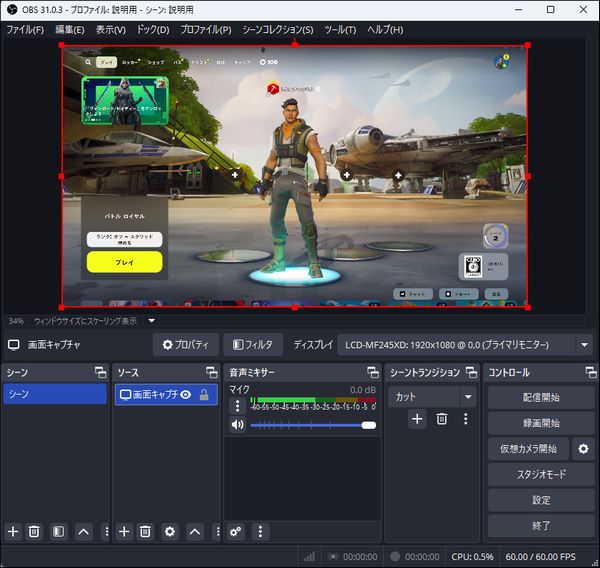Click the CPU: 0.5% status text

point(472,557)
